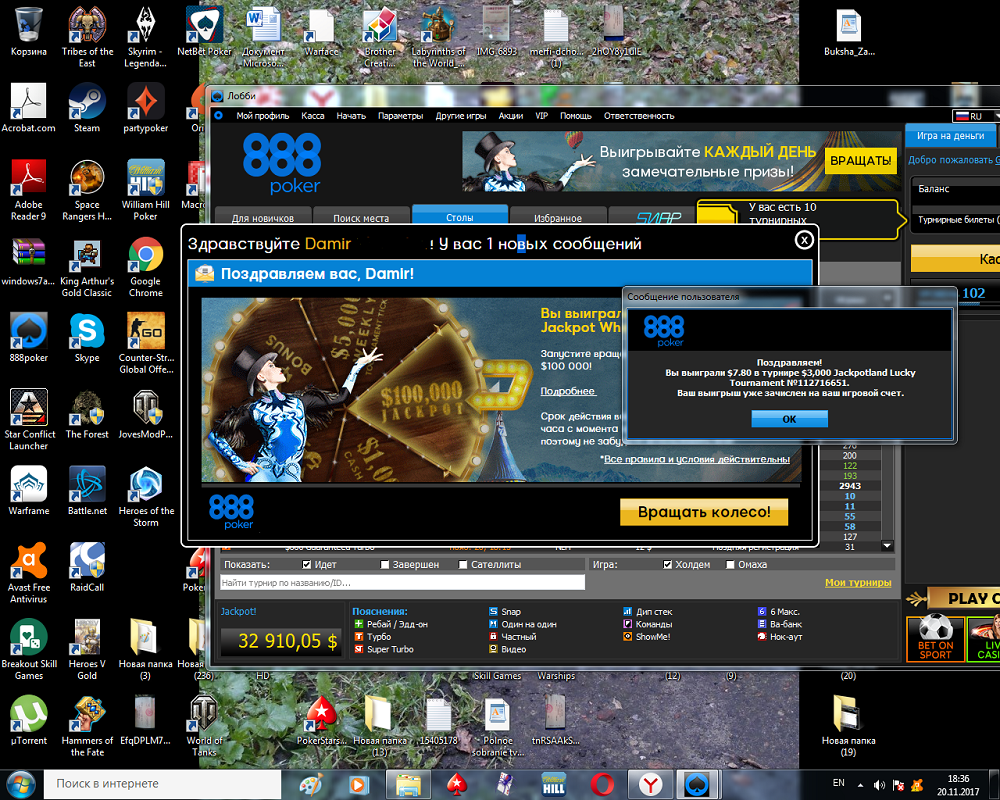
Task: Switch to the Поиск места tab
Action: point(361,217)
